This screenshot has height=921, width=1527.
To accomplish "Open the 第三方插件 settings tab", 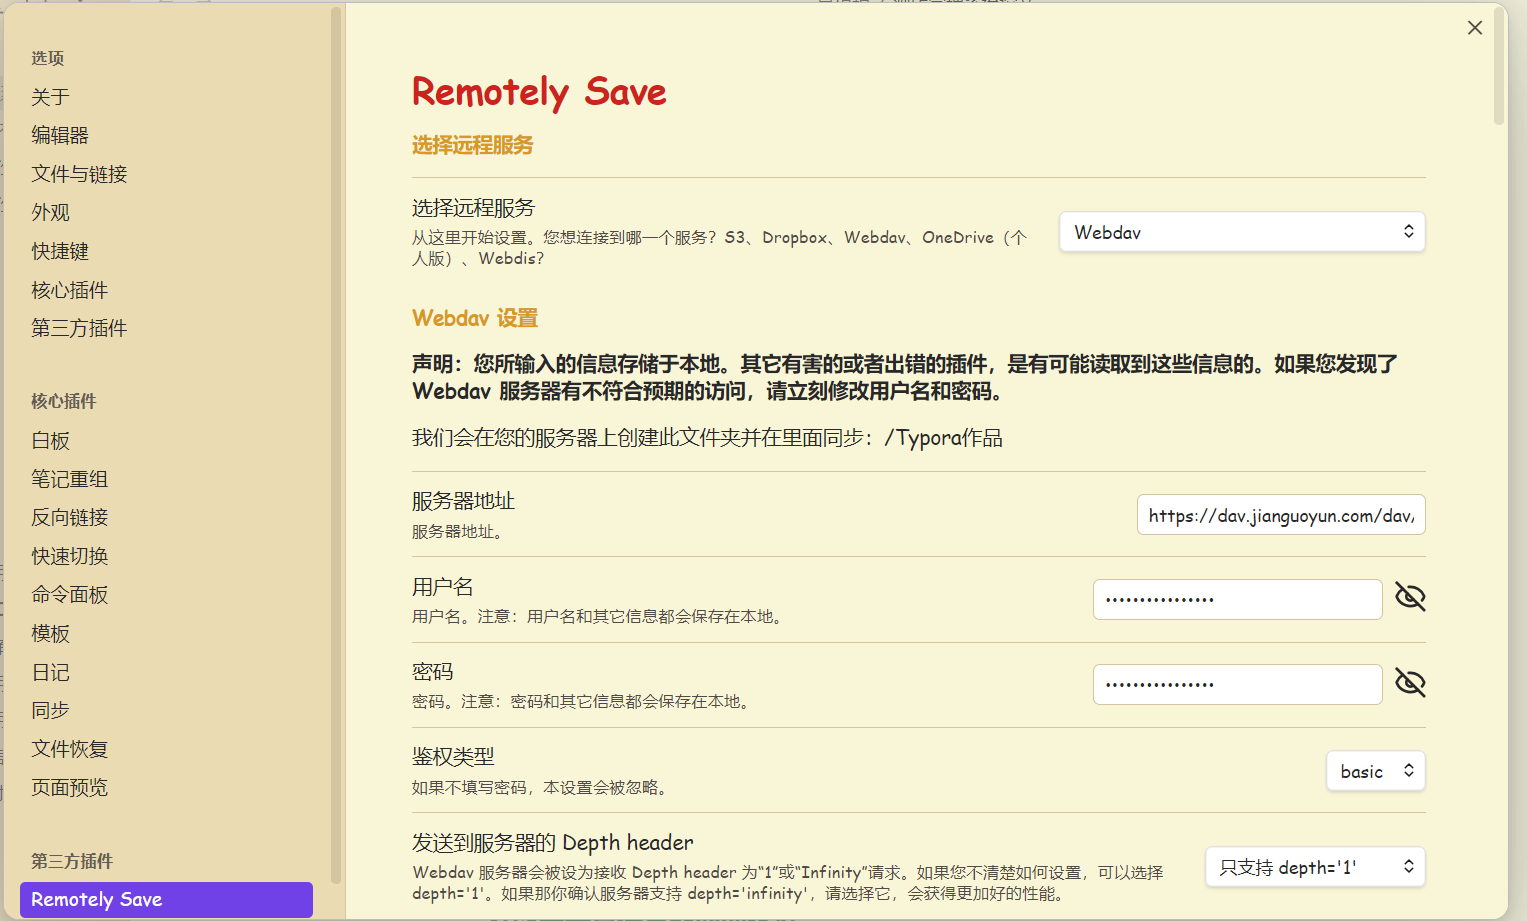I will (x=79, y=328).
